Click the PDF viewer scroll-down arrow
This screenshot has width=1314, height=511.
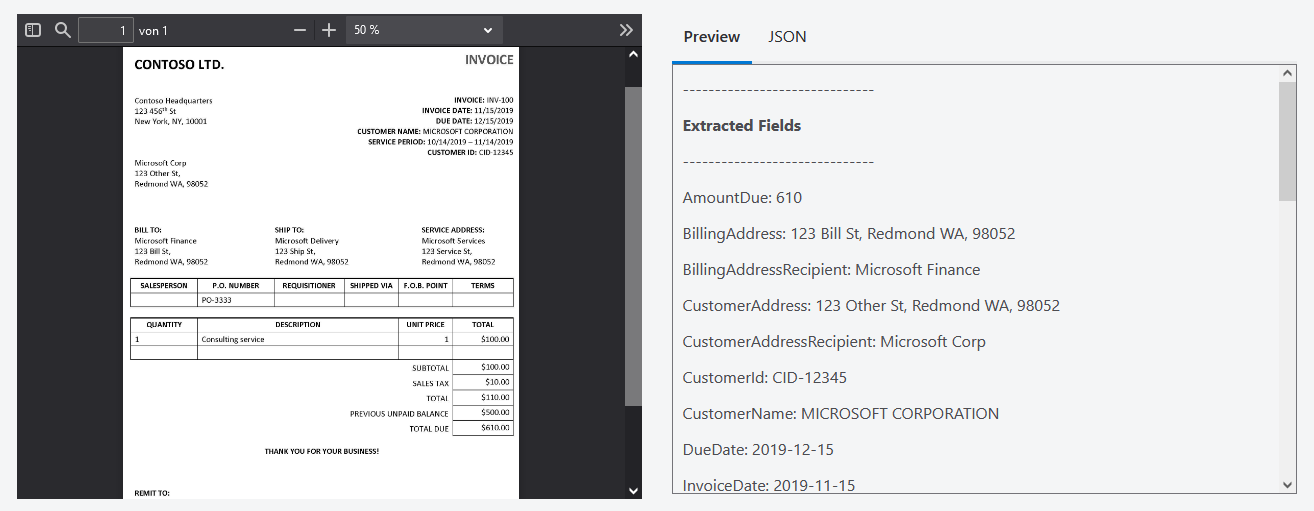coord(632,490)
